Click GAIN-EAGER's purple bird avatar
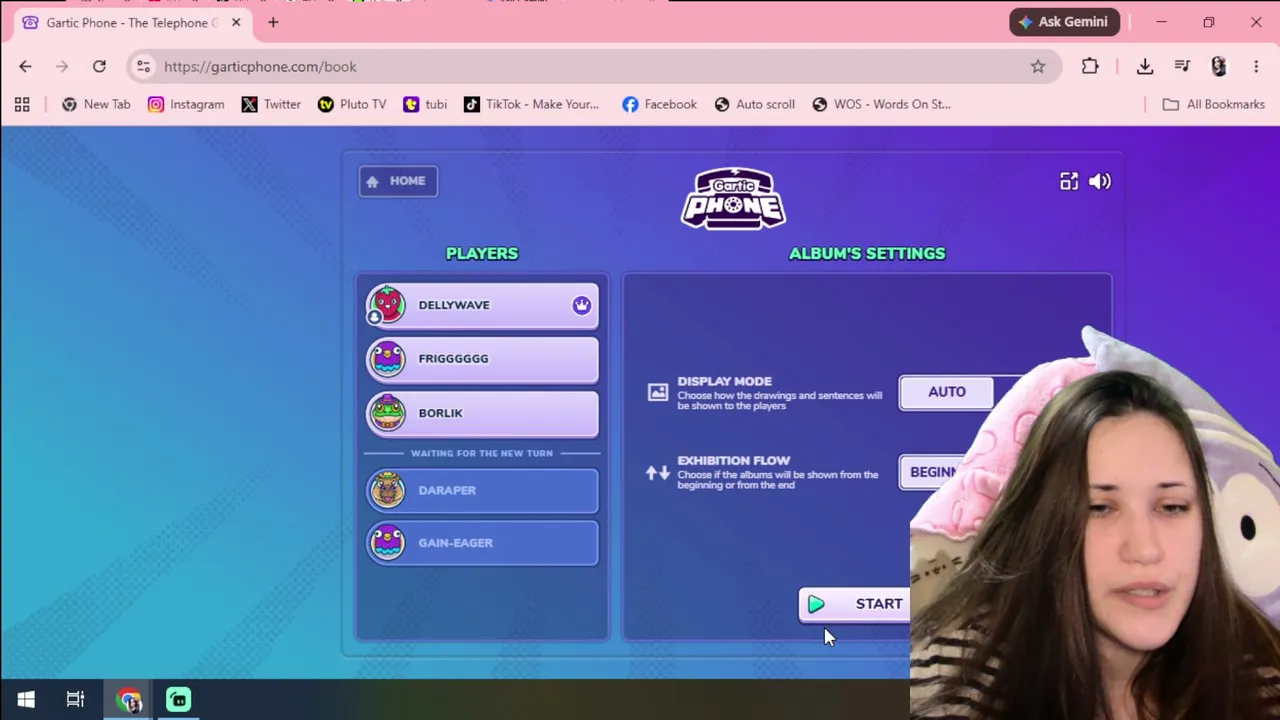This screenshot has height=720, width=1280. [x=387, y=543]
